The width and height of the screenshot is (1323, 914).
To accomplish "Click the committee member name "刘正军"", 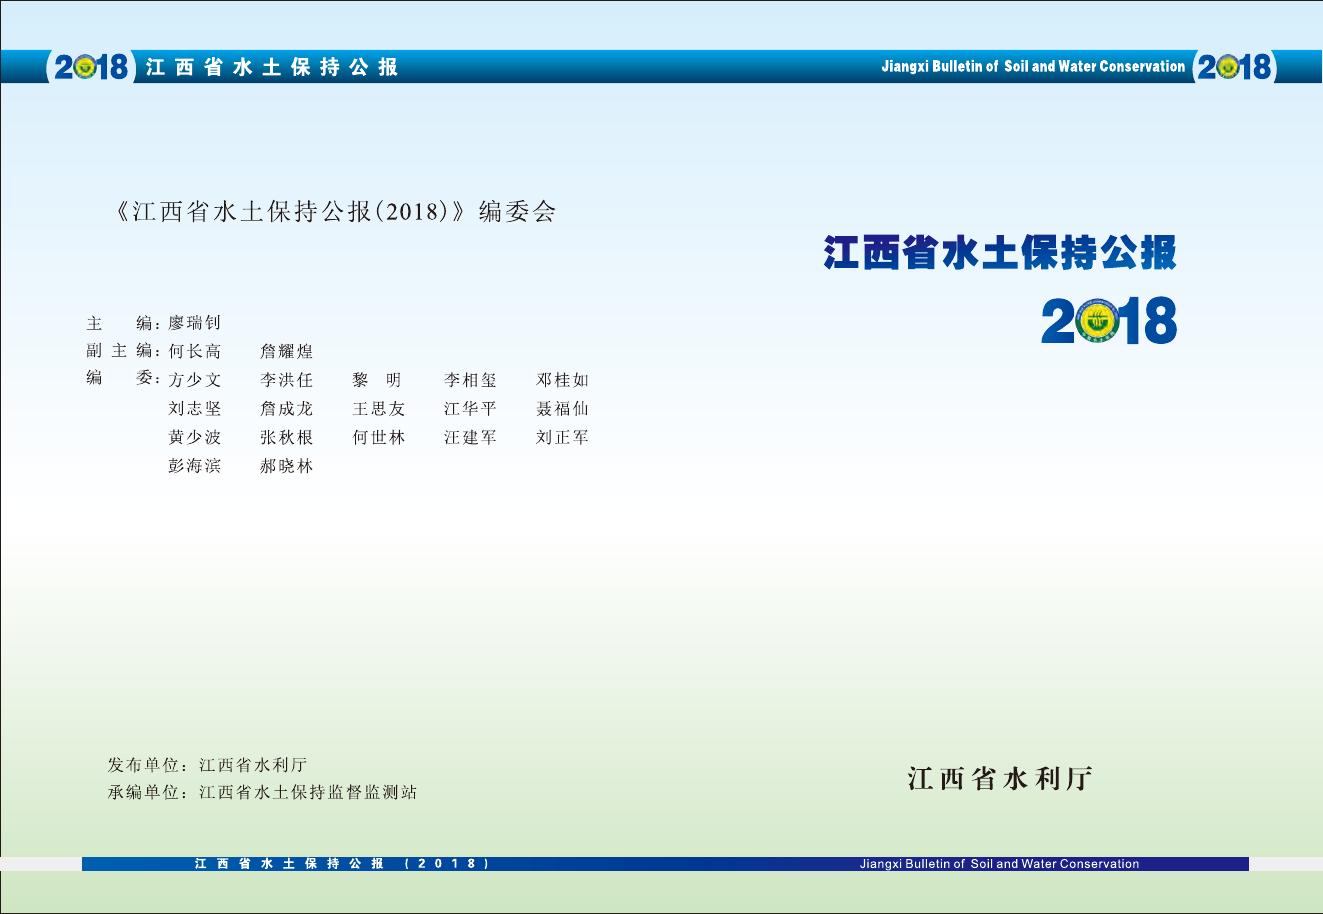I will pos(562,437).
